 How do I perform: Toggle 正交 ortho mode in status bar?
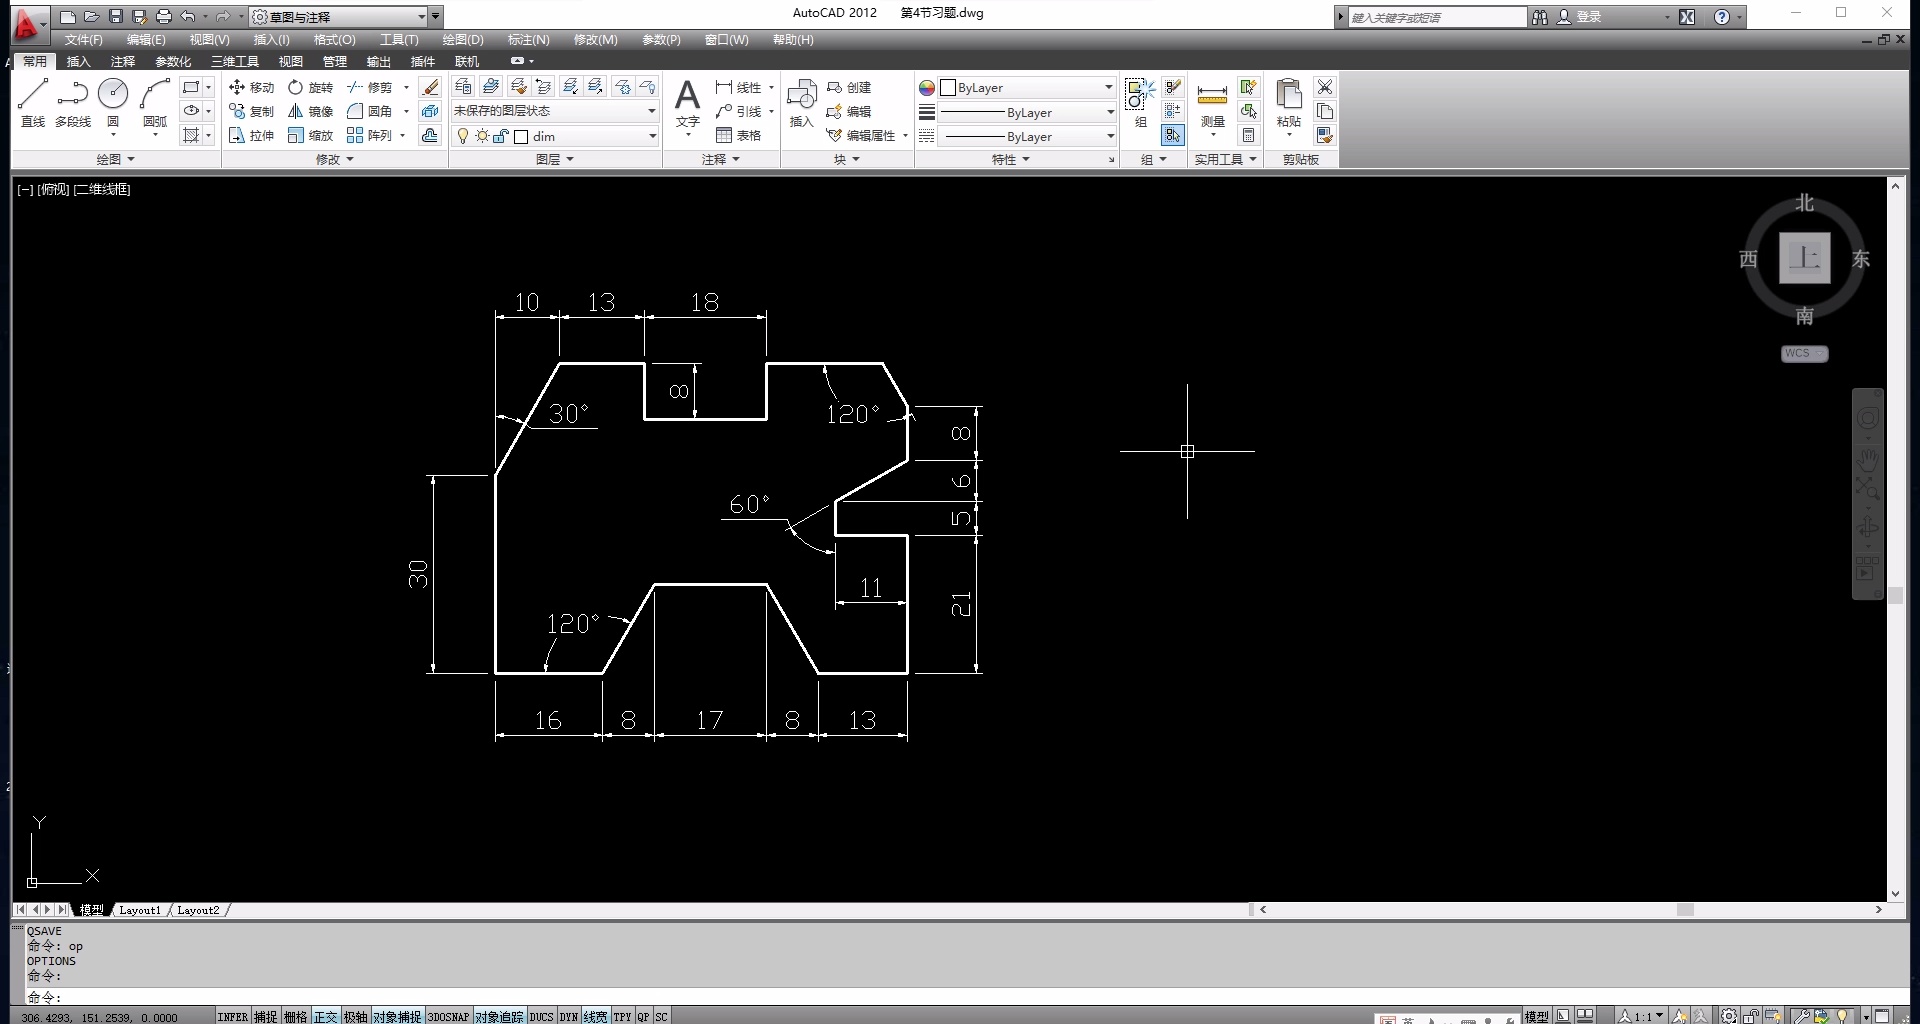(325, 1016)
